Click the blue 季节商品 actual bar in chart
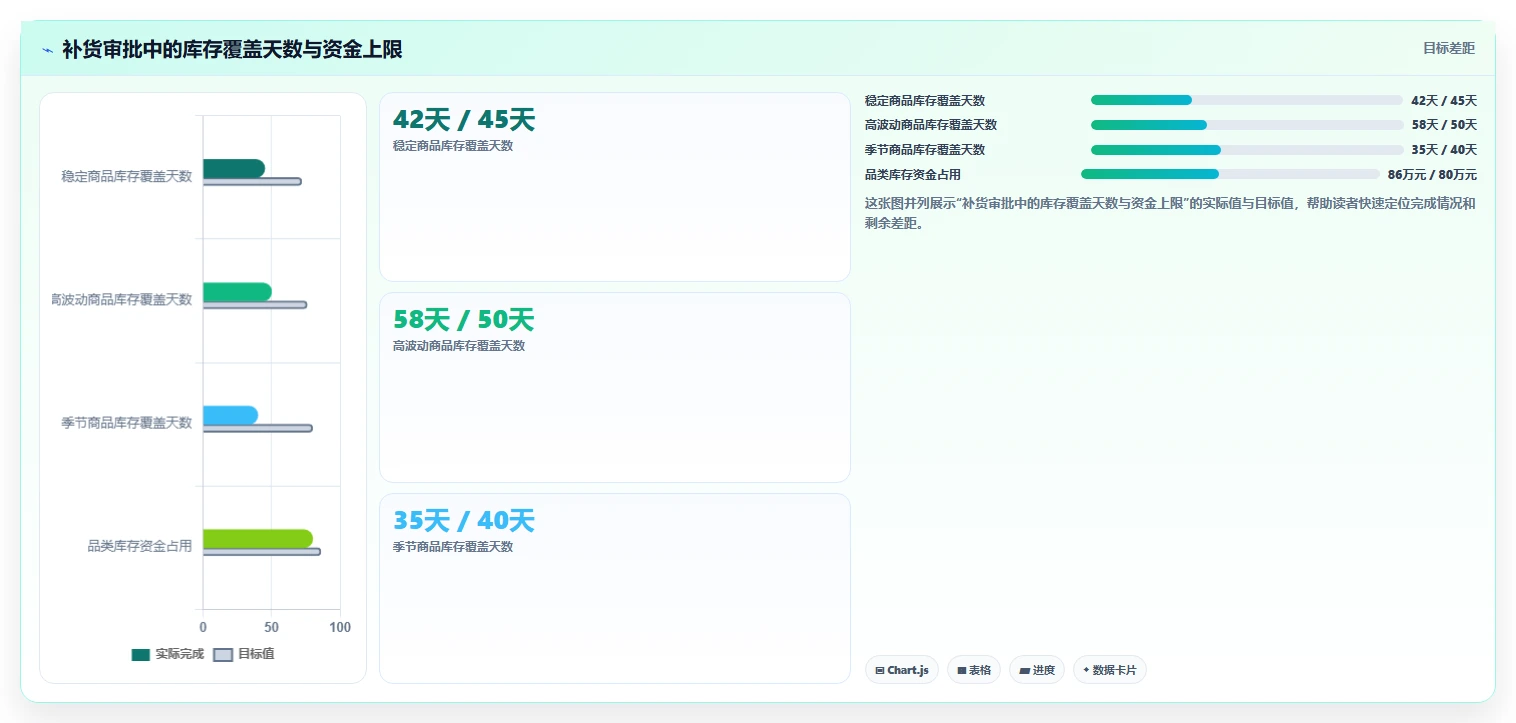Image resolution: width=1516 pixels, height=723 pixels. 230,415
